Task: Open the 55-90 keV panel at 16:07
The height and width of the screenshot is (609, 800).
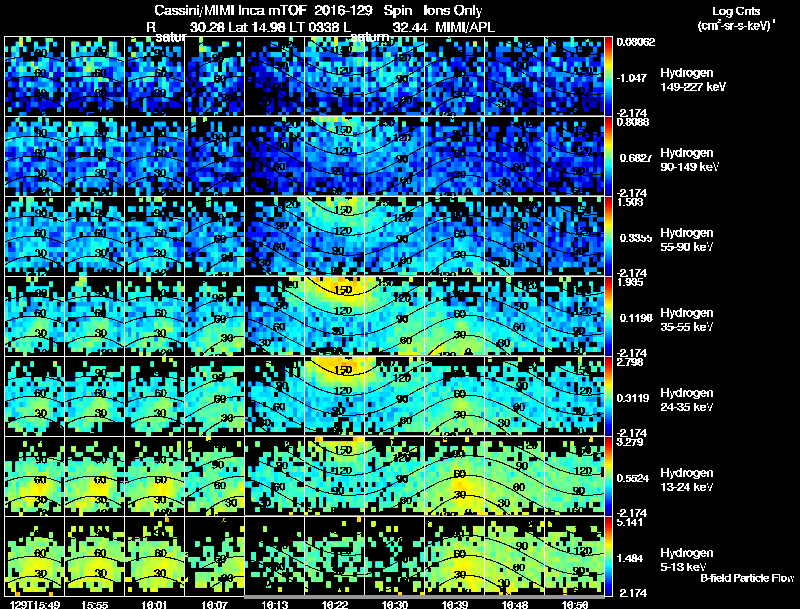Action: [x=215, y=236]
